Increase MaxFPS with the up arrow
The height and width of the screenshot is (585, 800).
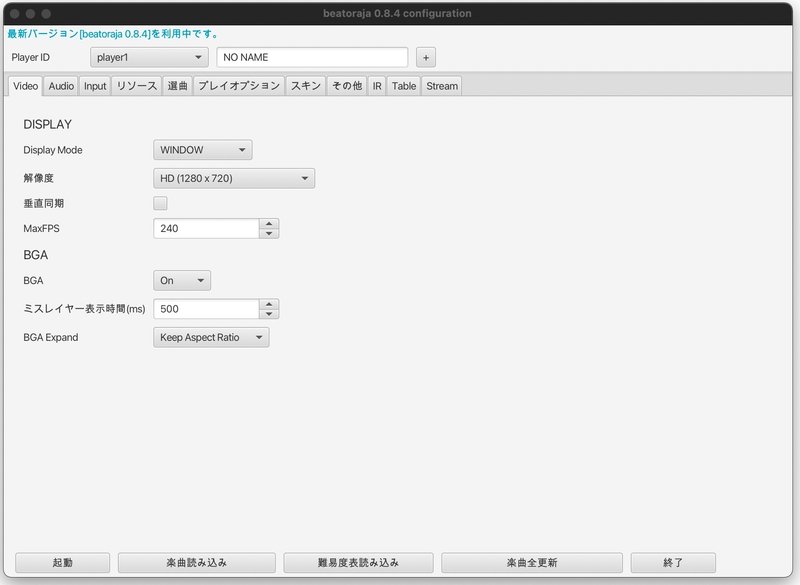click(269, 223)
